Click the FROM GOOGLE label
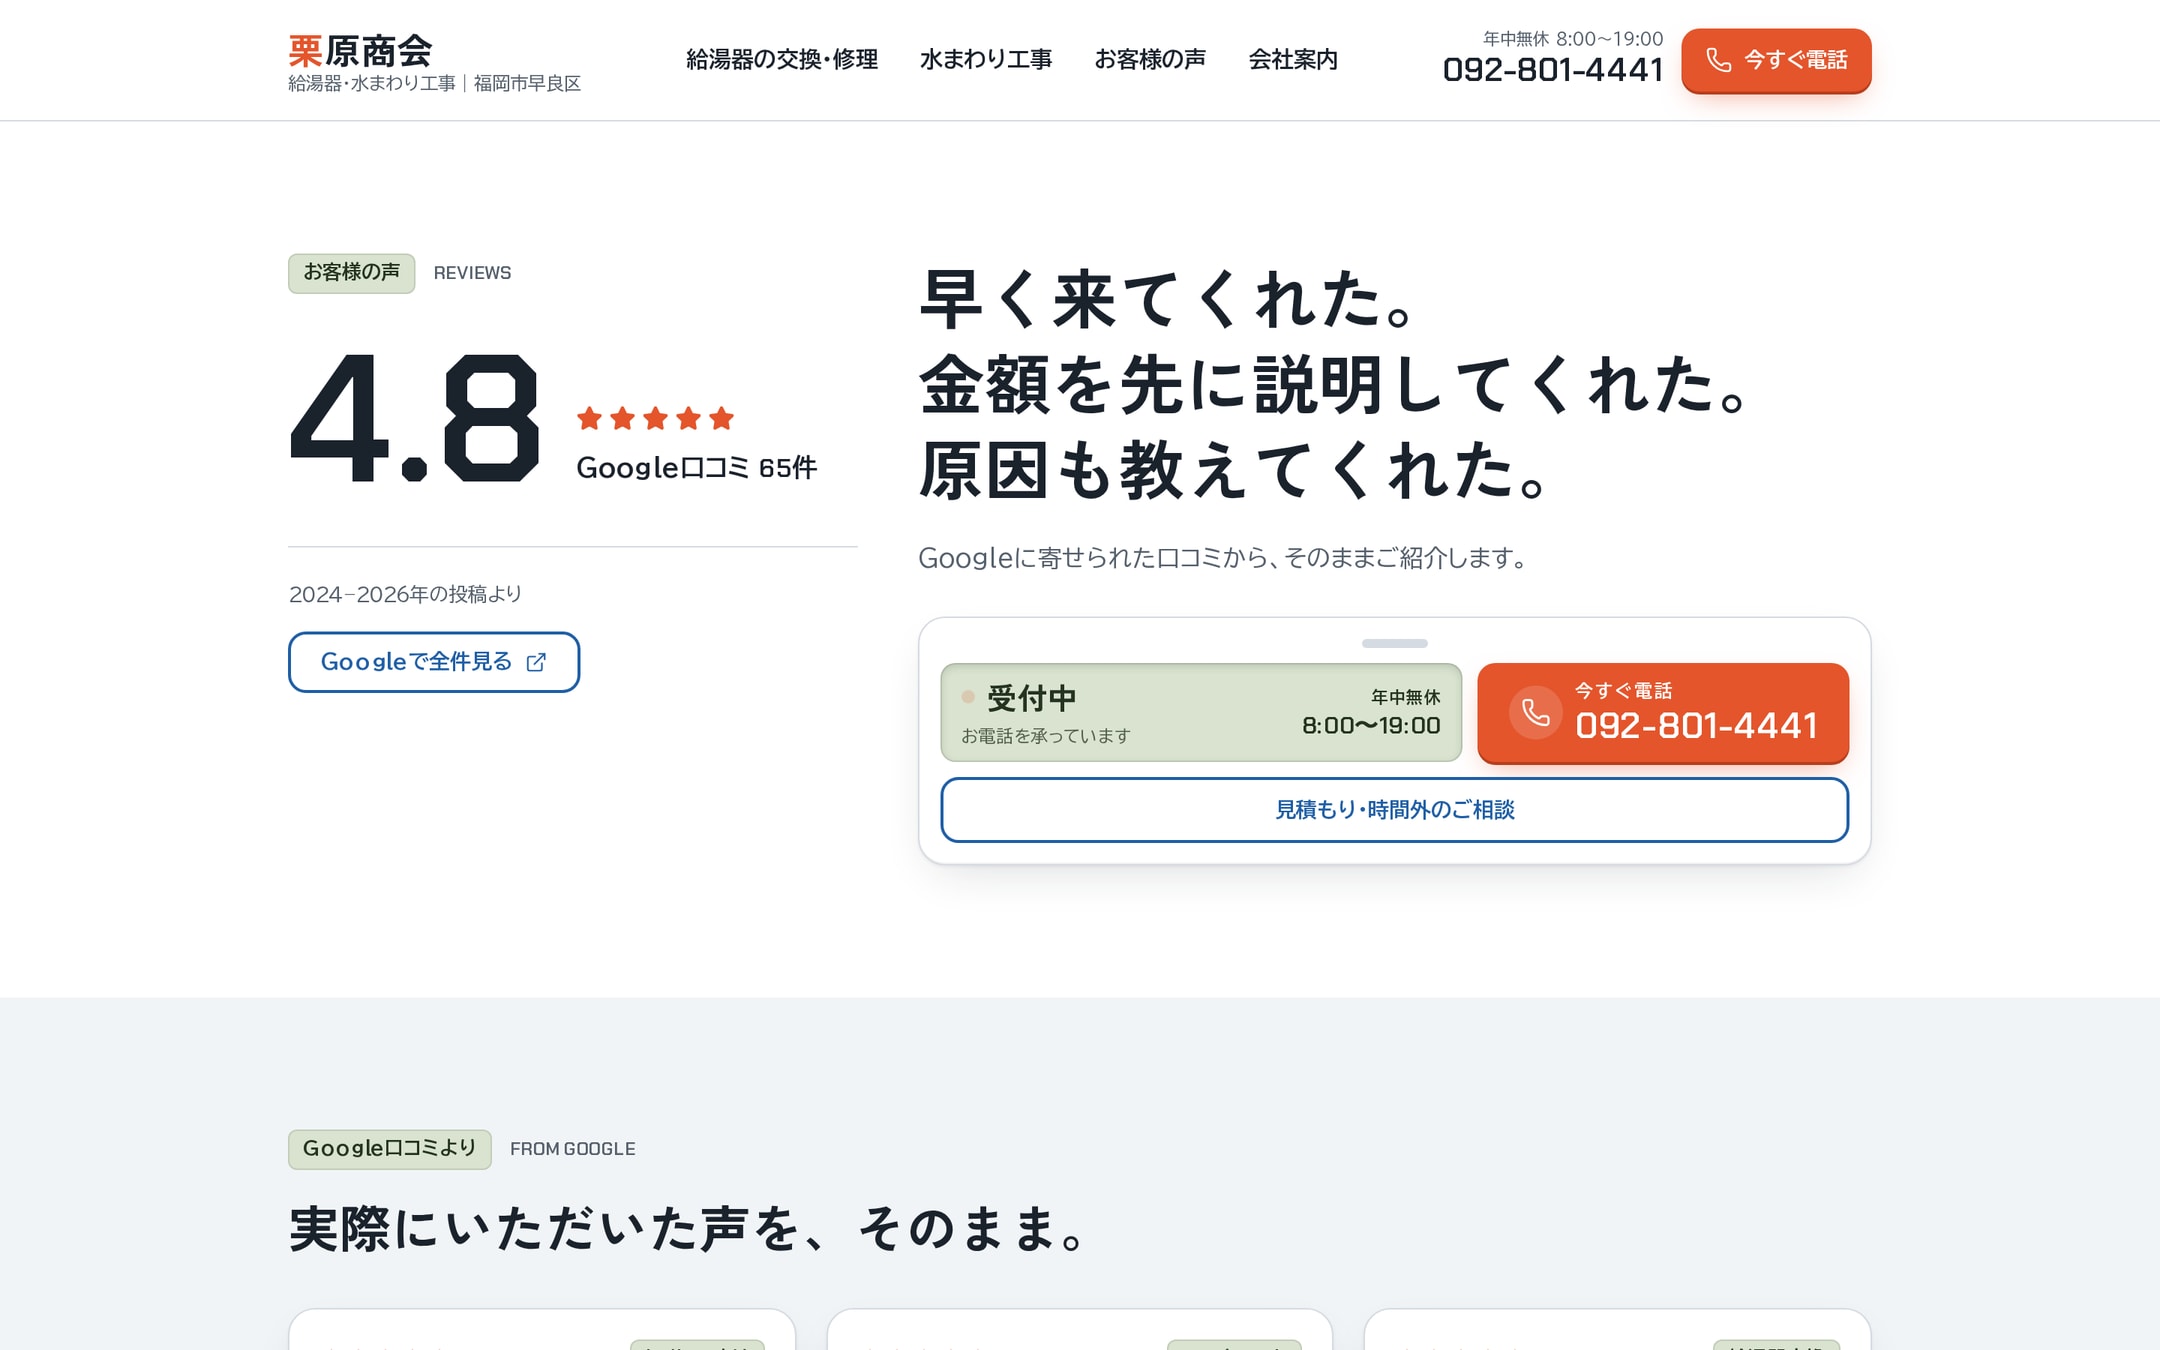This screenshot has height=1350, width=2160. click(573, 1149)
